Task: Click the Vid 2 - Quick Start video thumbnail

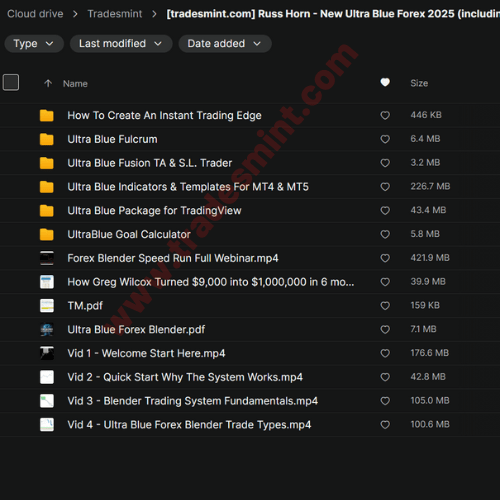Action: (47, 377)
